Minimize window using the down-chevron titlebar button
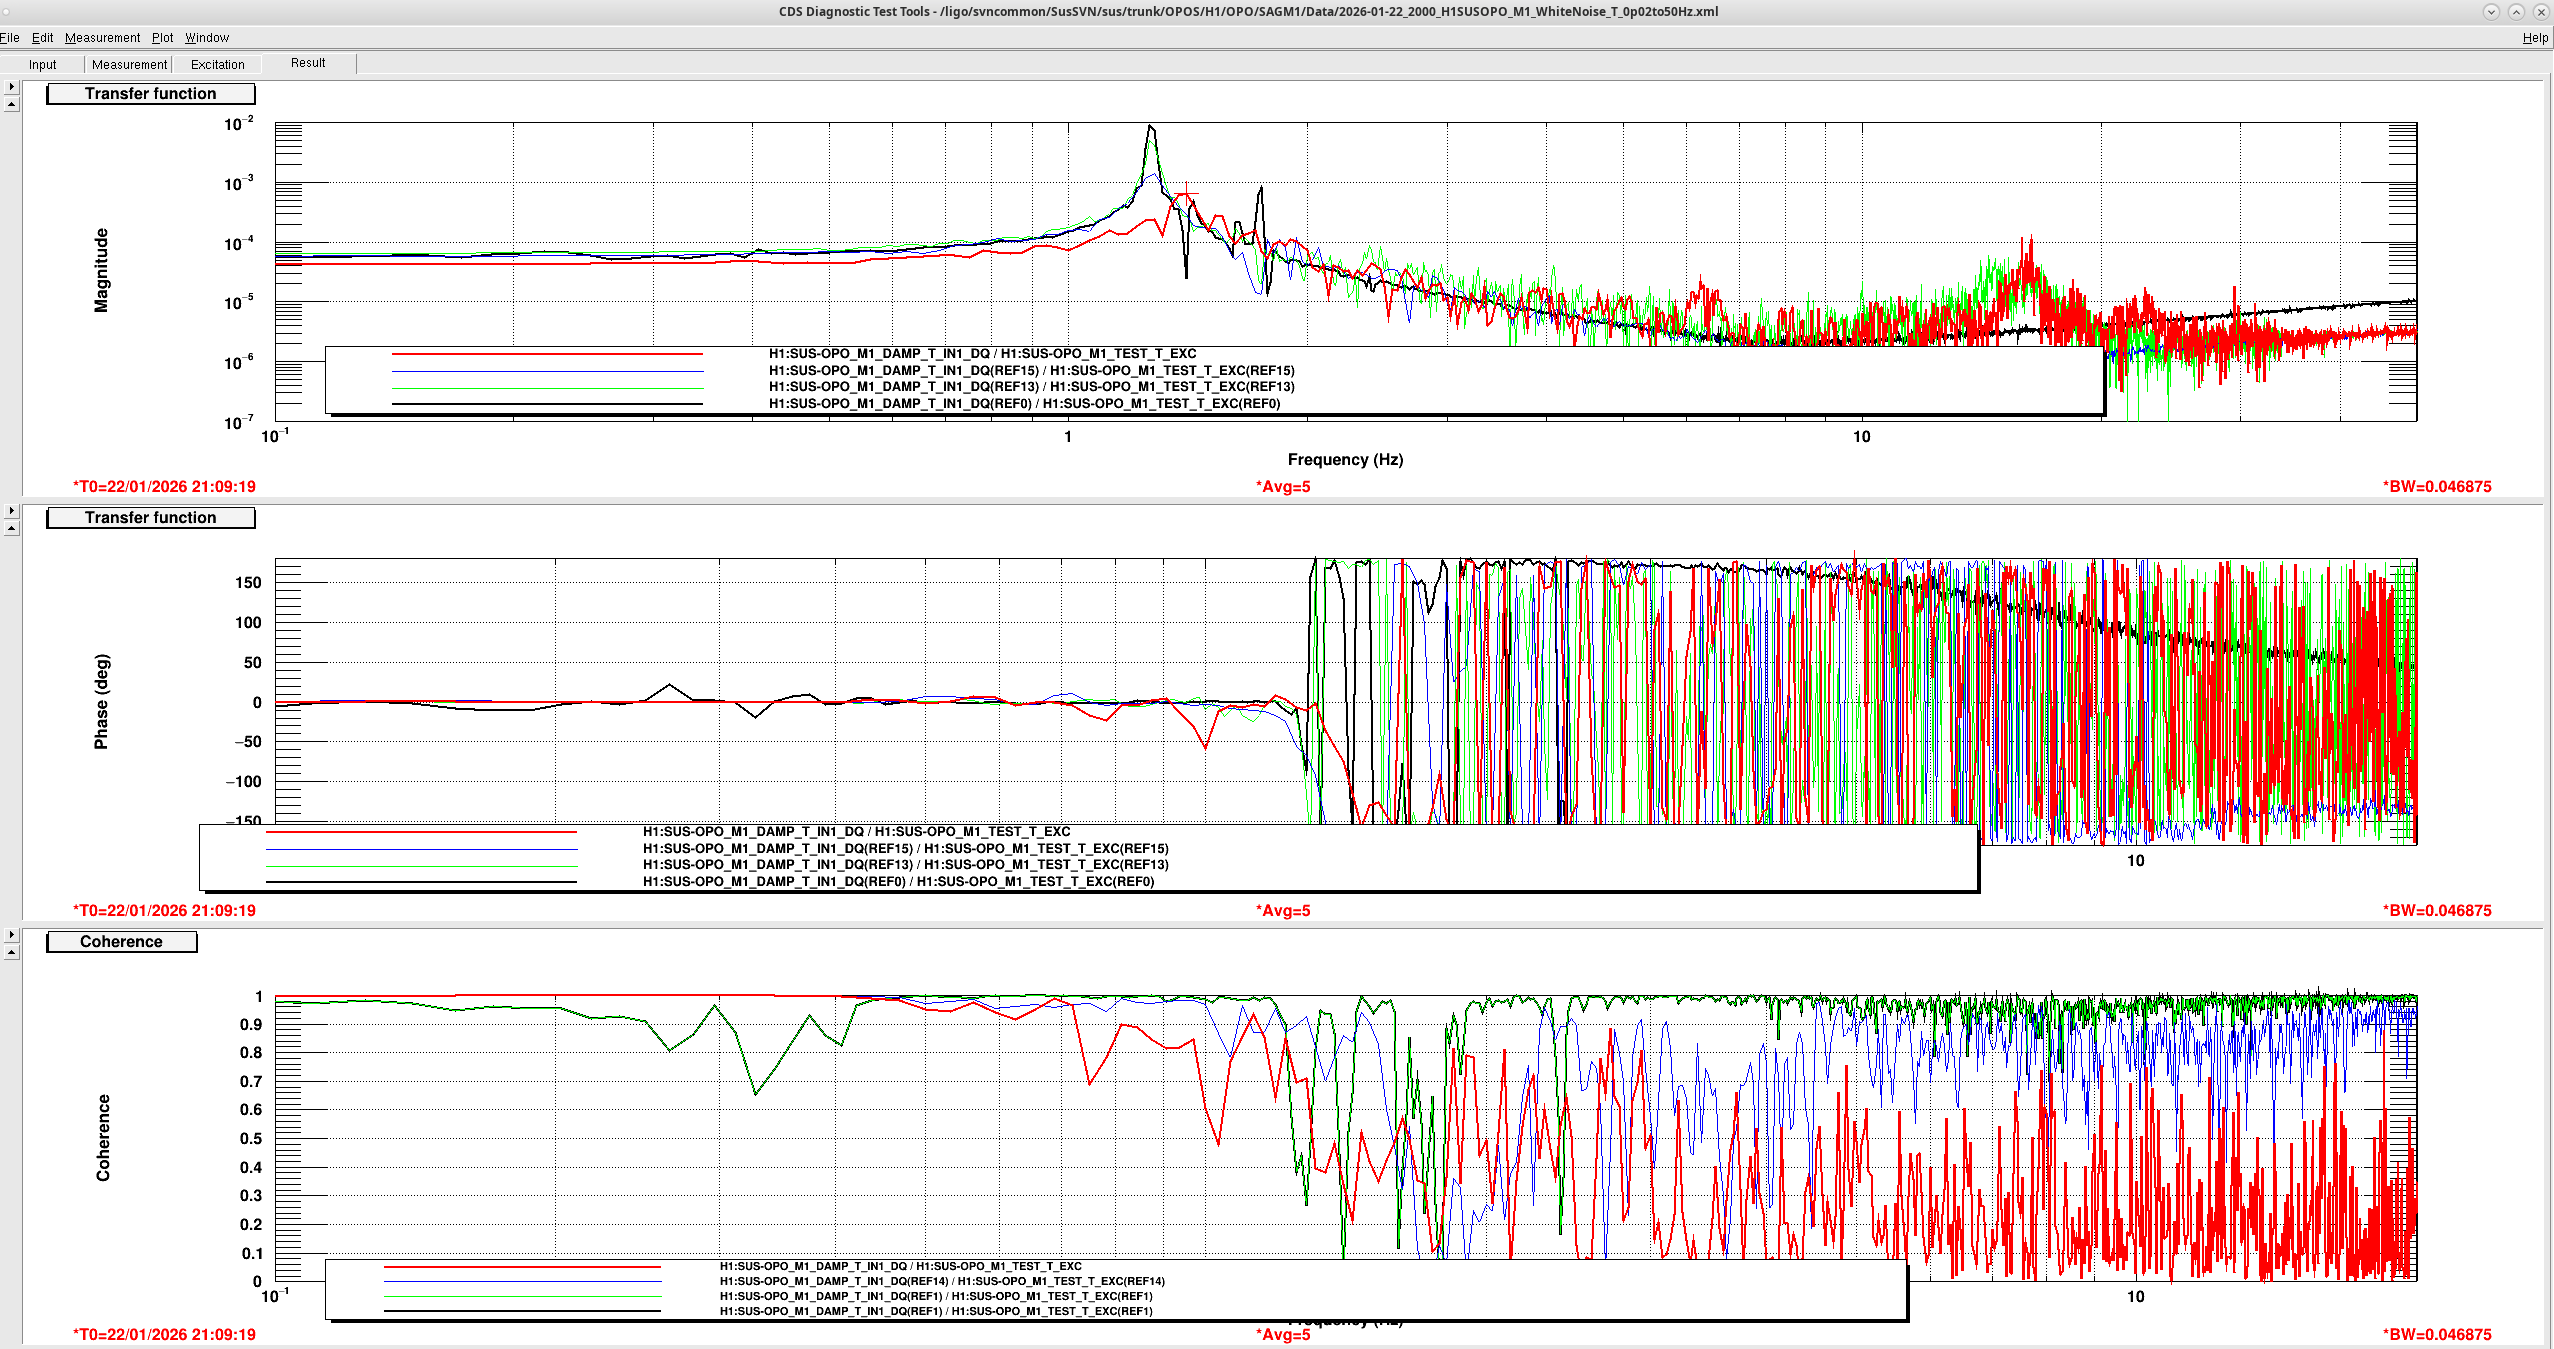This screenshot has height=1349, width=2554. click(x=2491, y=12)
